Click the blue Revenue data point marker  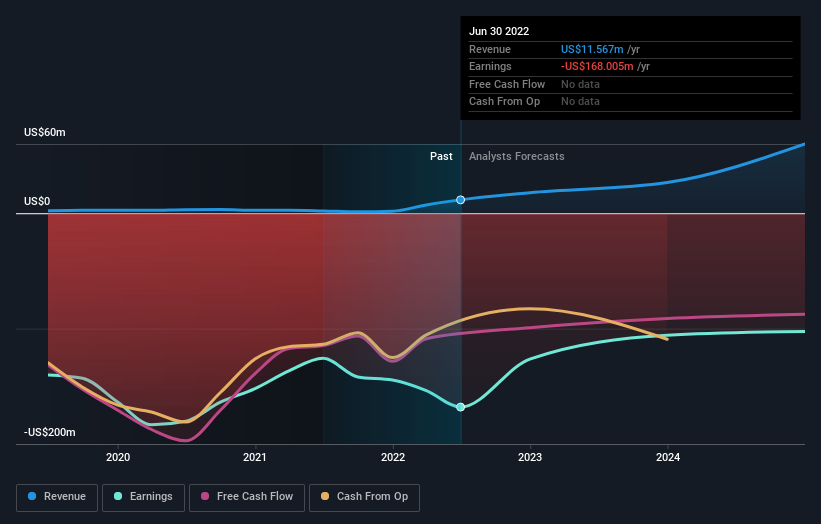(460, 200)
